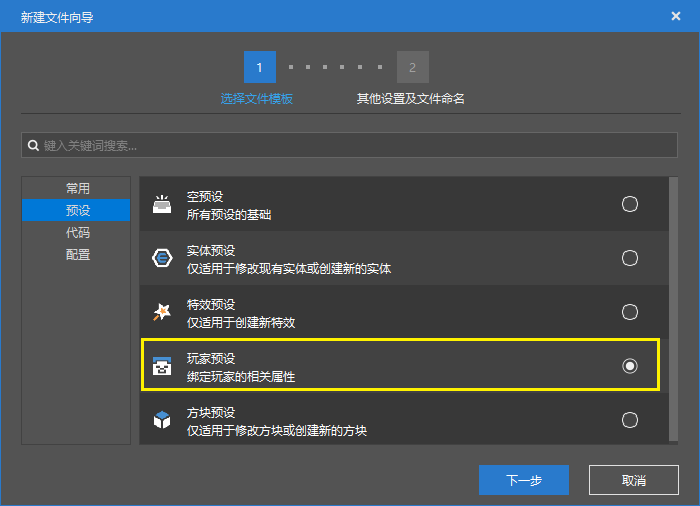Choose the 方块预设 radio option
This screenshot has height=506, width=700.
pyautogui.click(x=630, y=420)
